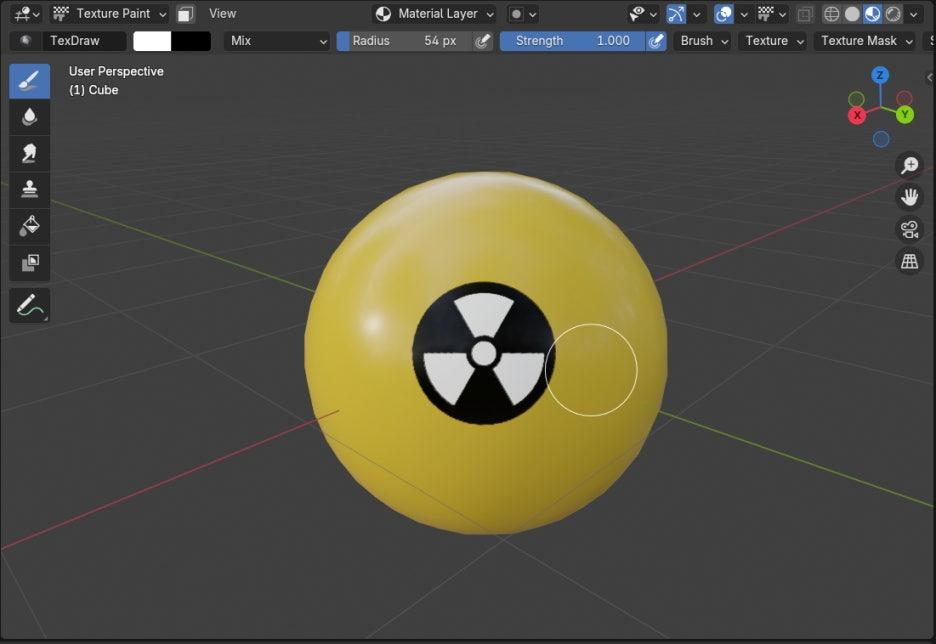Click the negative X axis hollow circle

click(x=904, y=98)
